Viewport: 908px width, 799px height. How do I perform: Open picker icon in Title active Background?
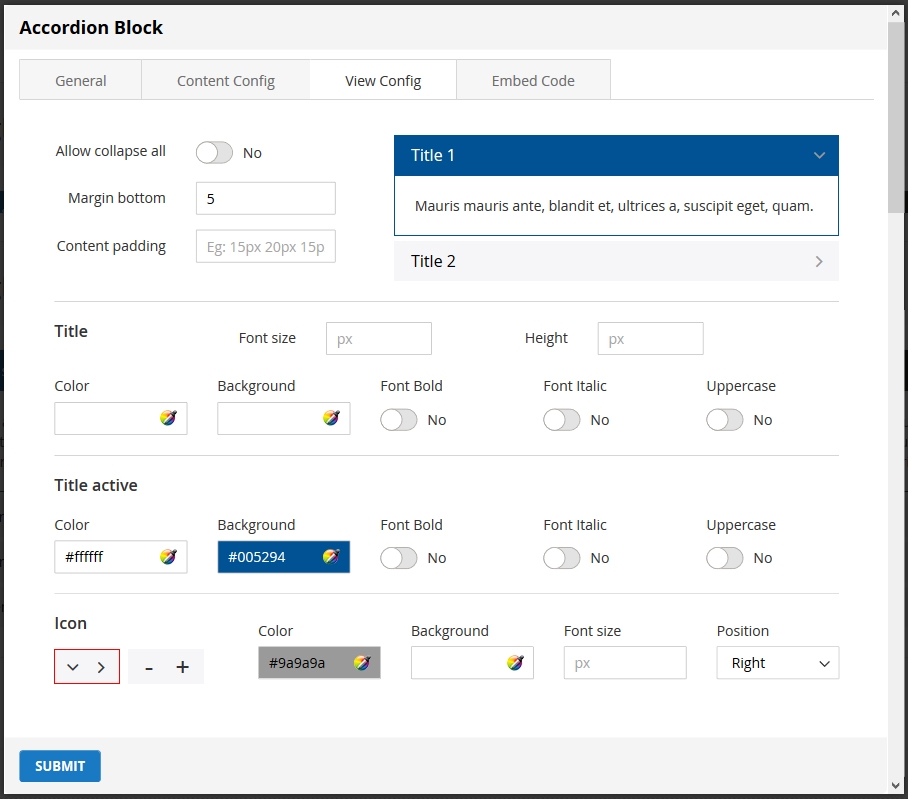click(x=331, y=557)
